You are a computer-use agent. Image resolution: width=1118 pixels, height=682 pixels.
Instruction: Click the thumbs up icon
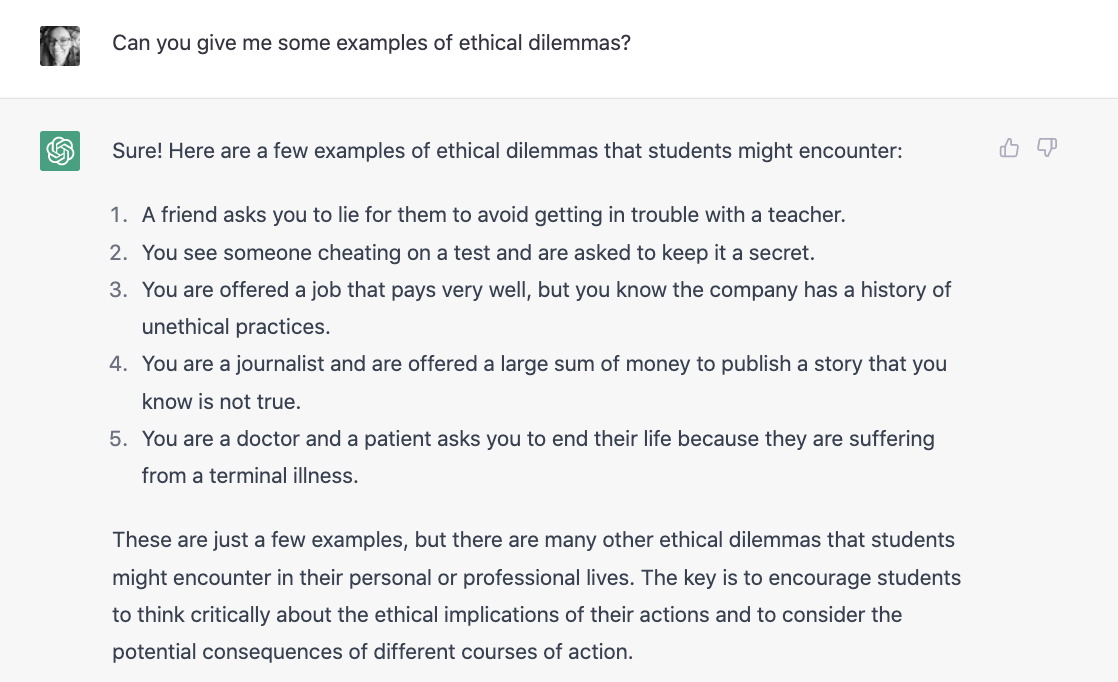point(1009,148)
